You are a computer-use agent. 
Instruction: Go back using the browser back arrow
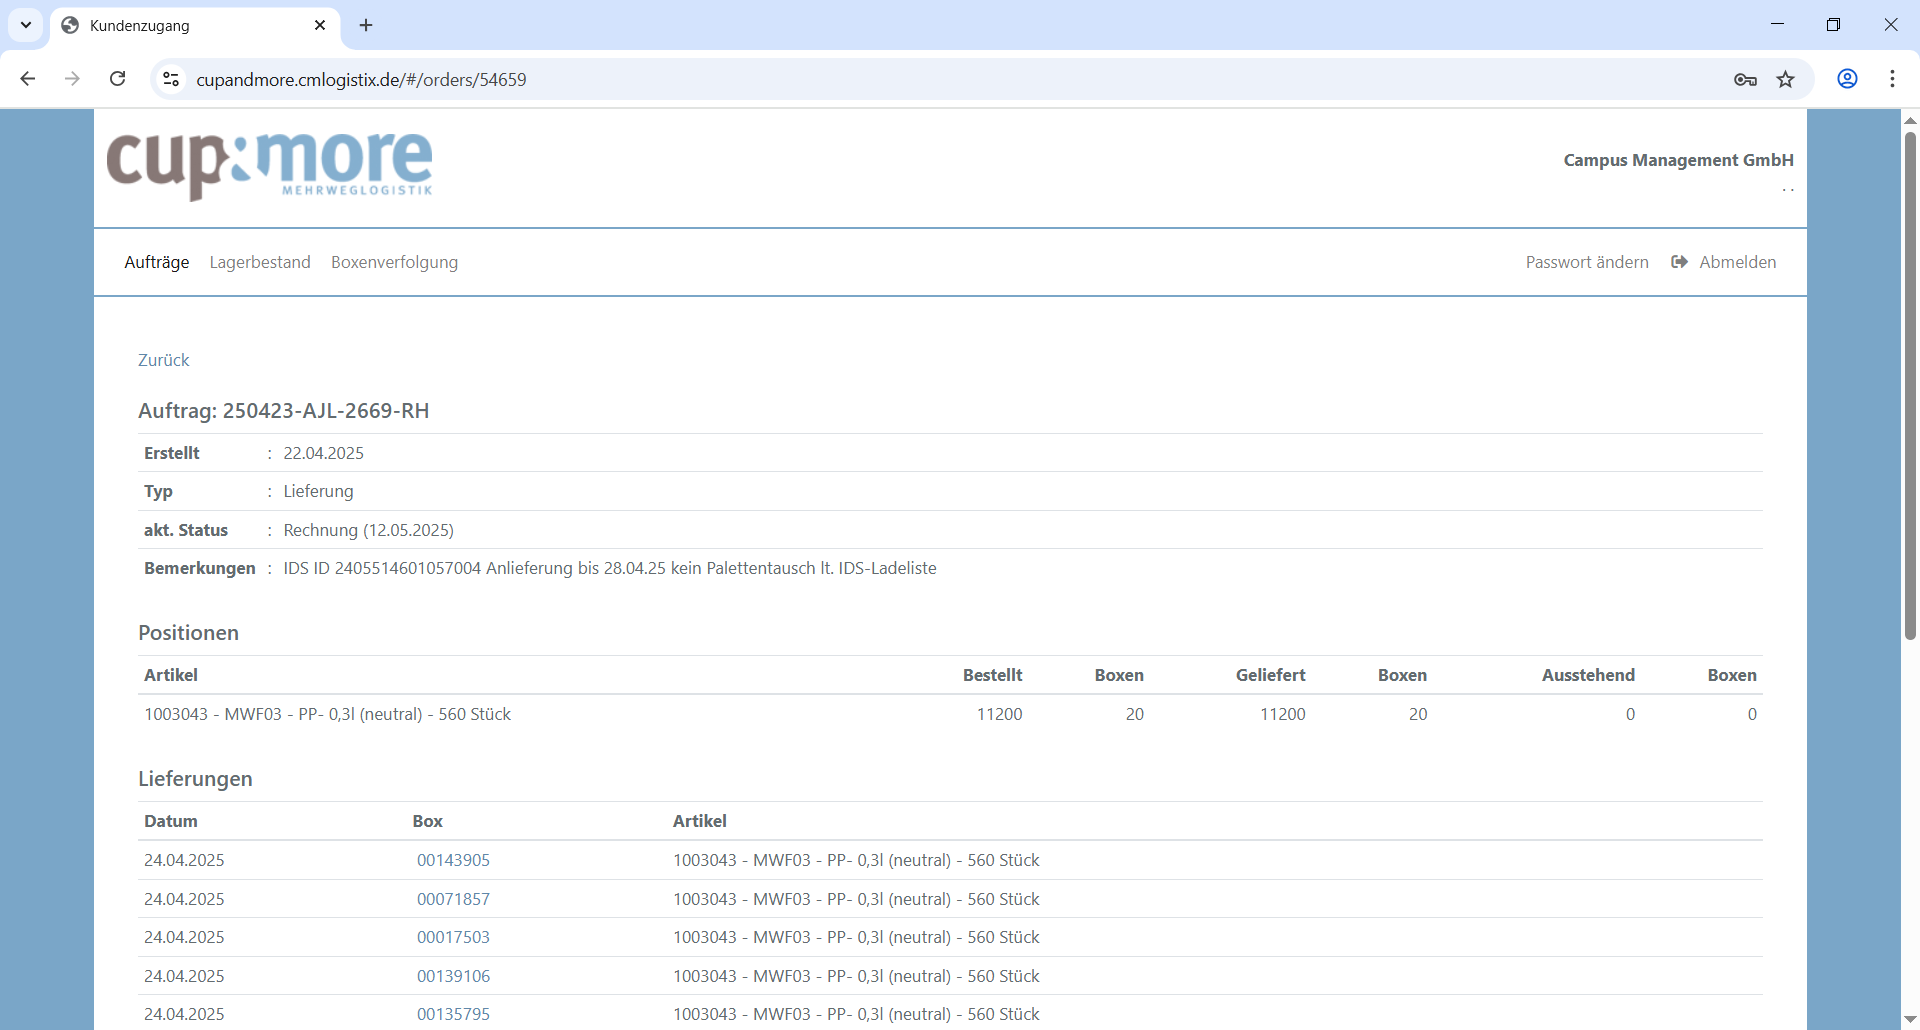[28, 79]
